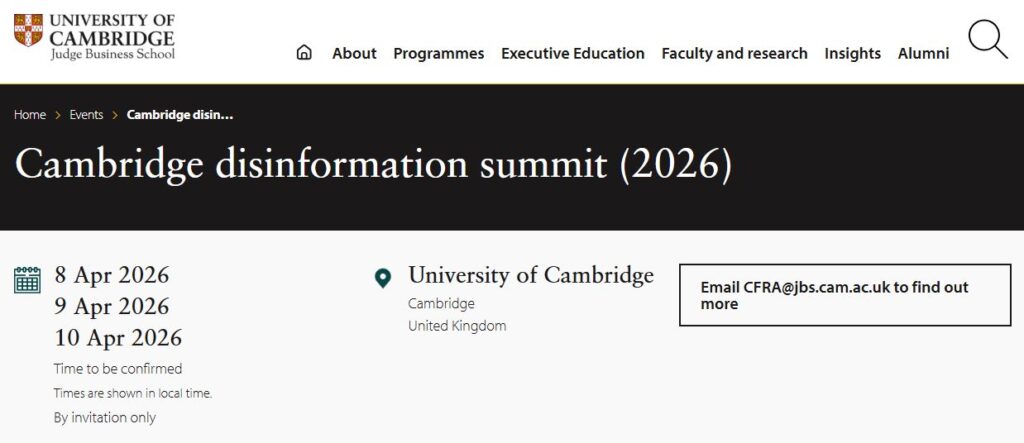Image resolution: width=1024 pixels, height=443 pixels.
Task: Open the search magnifier icon
Action: click(x=987, y=40)
